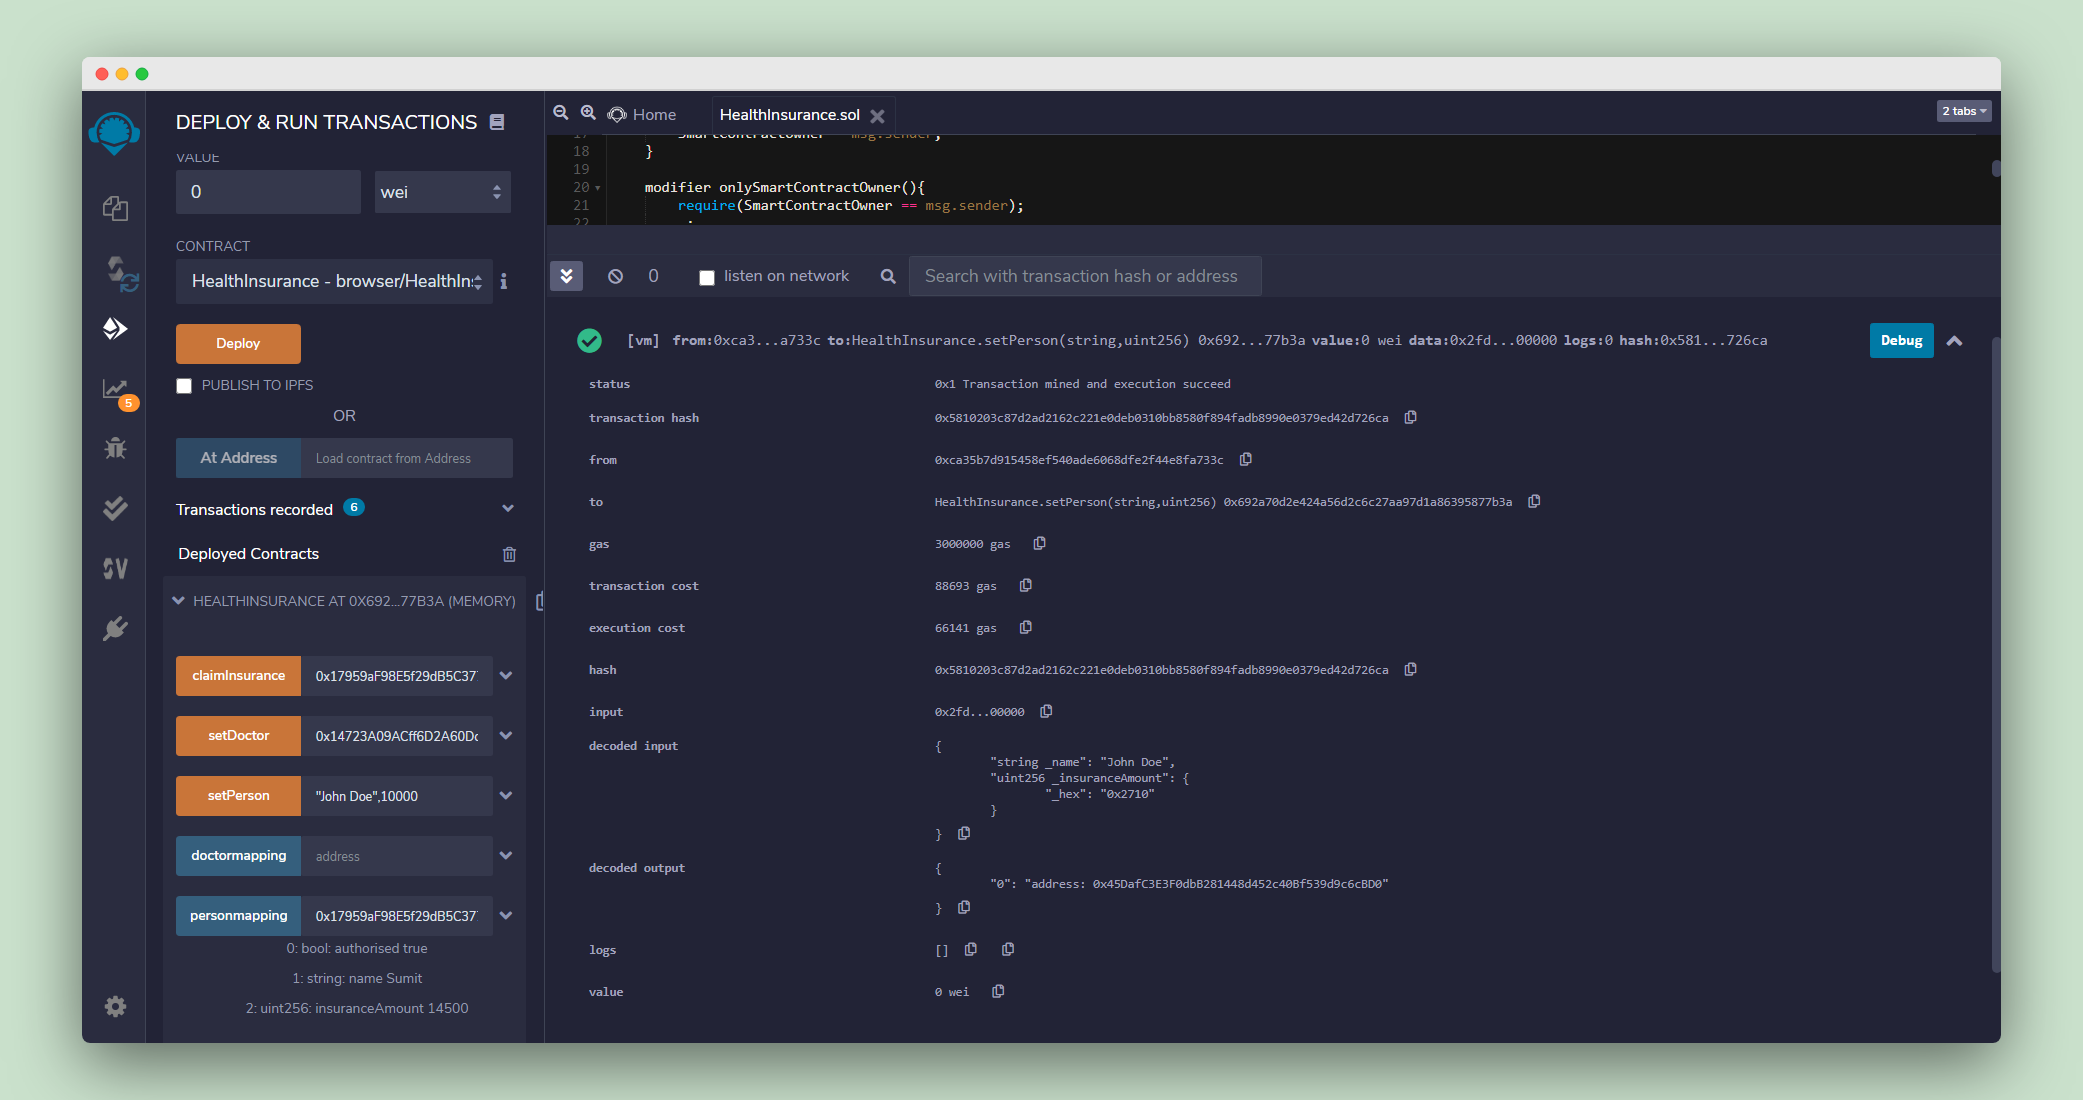Switch to the Home tab
2083x1100 pixels.
(642, 115)
